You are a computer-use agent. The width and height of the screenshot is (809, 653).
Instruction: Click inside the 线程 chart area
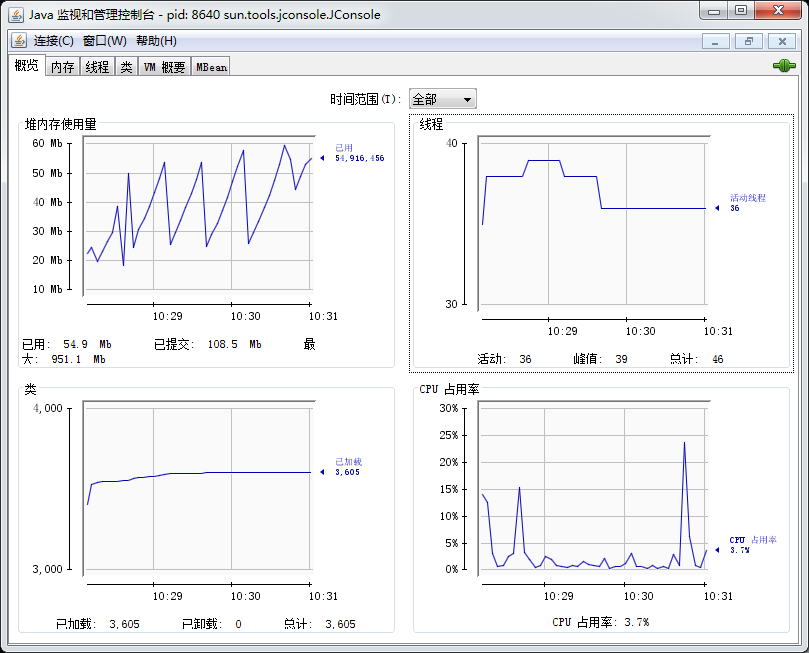pyautogui.click(x=593, y=223)
